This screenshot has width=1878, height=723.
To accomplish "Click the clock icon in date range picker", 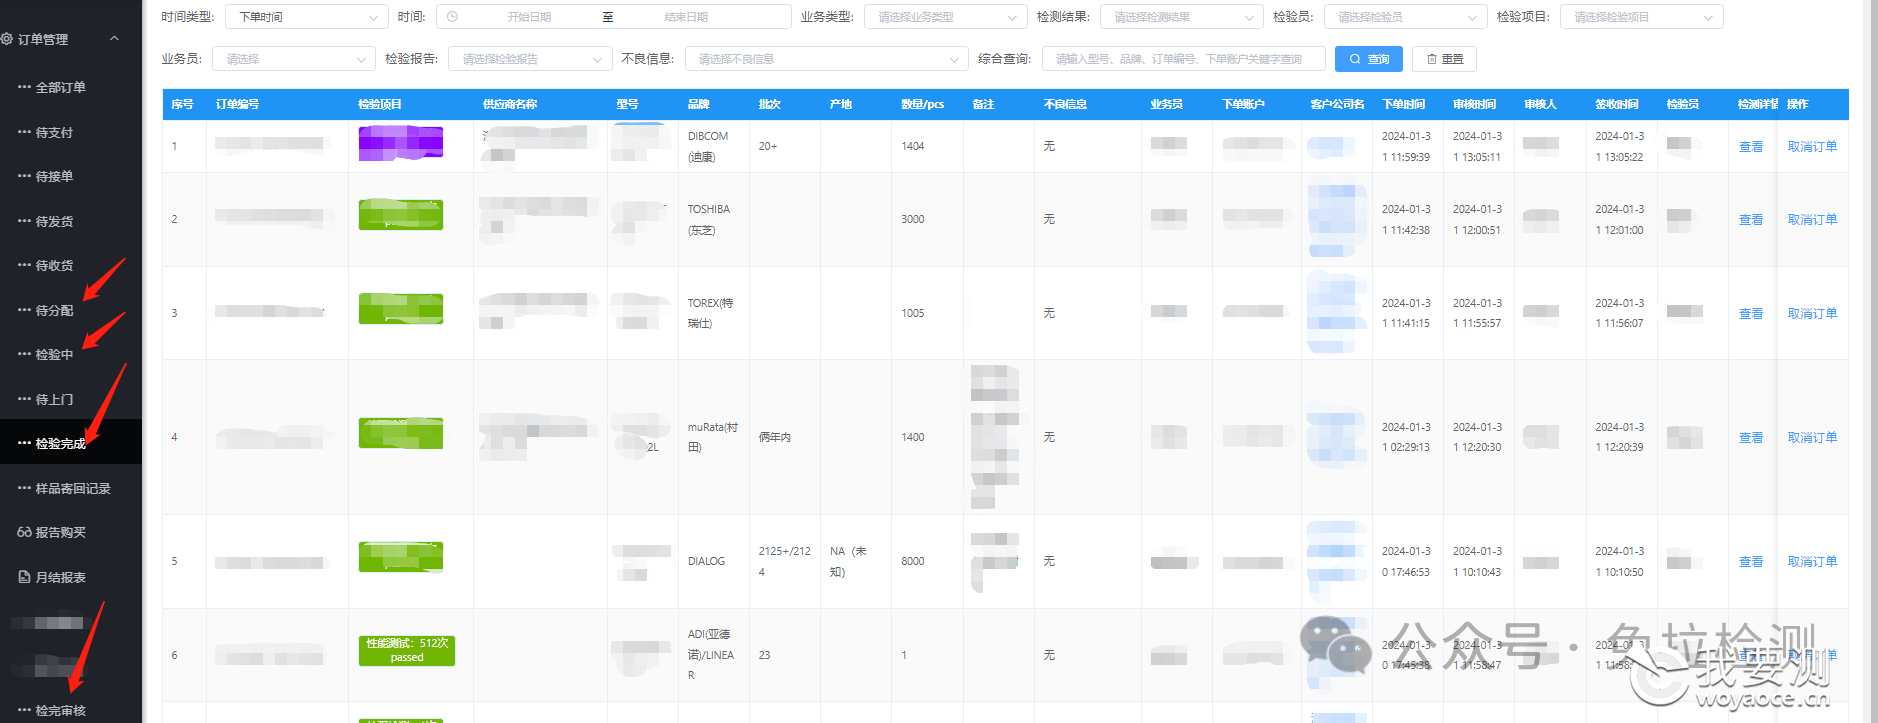I will pyautogui.click(x=452, y=17).
